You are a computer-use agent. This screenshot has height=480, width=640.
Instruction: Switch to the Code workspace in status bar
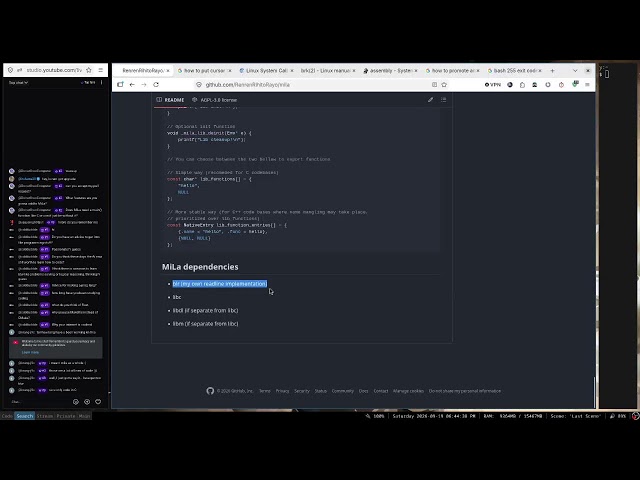tap(7, 416)
